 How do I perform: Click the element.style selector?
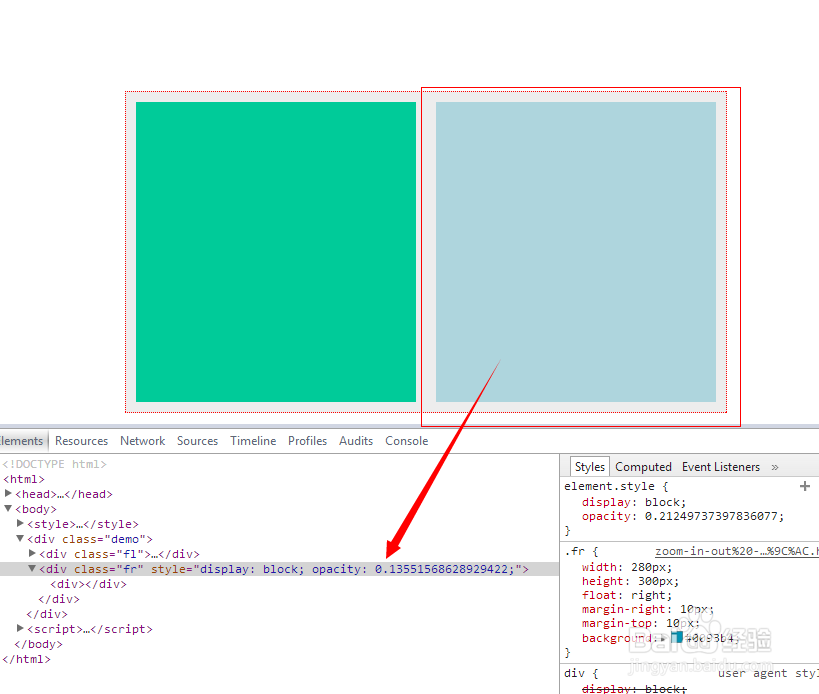(609, 486)
